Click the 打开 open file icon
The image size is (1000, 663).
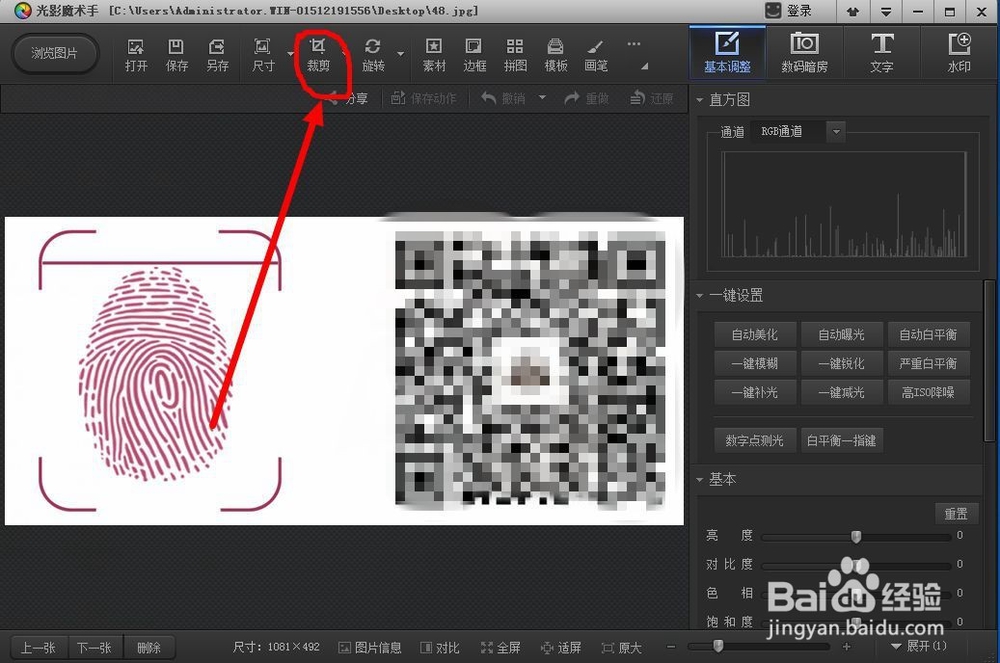[136, 55]
